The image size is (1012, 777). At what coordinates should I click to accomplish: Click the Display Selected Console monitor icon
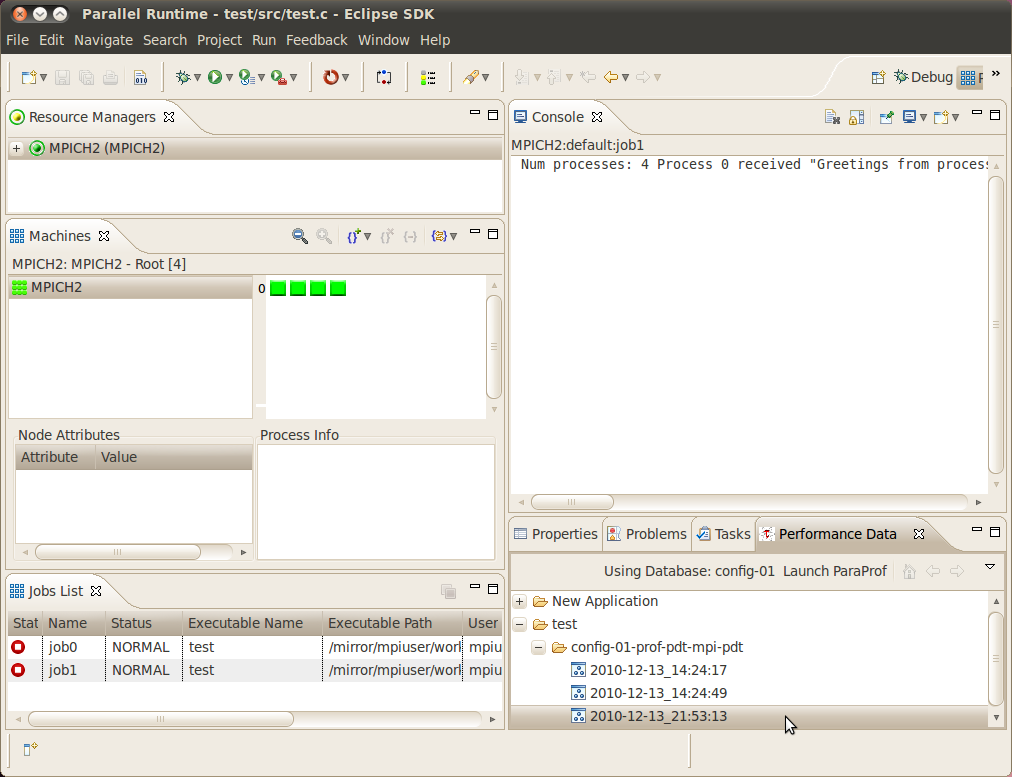[x=909, y=117]
